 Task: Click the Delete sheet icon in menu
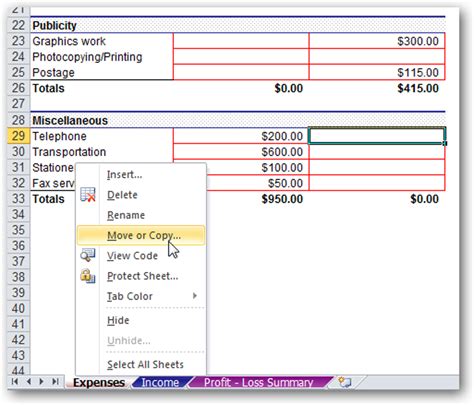click(x=88, y=195)
